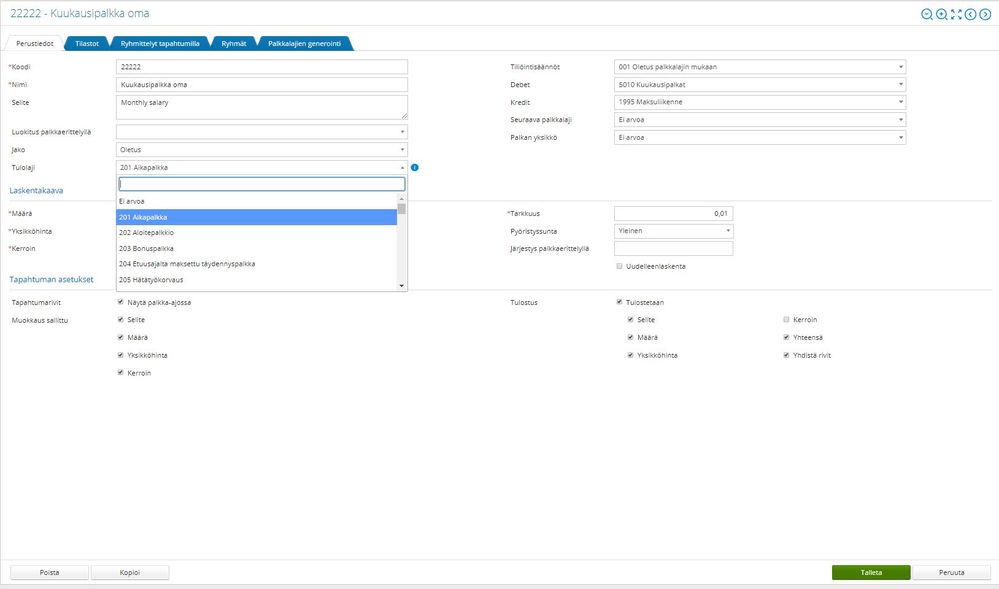Open the Tiliöintisäännöt dropdown
The image size is (999, 589).
[760, 67]
